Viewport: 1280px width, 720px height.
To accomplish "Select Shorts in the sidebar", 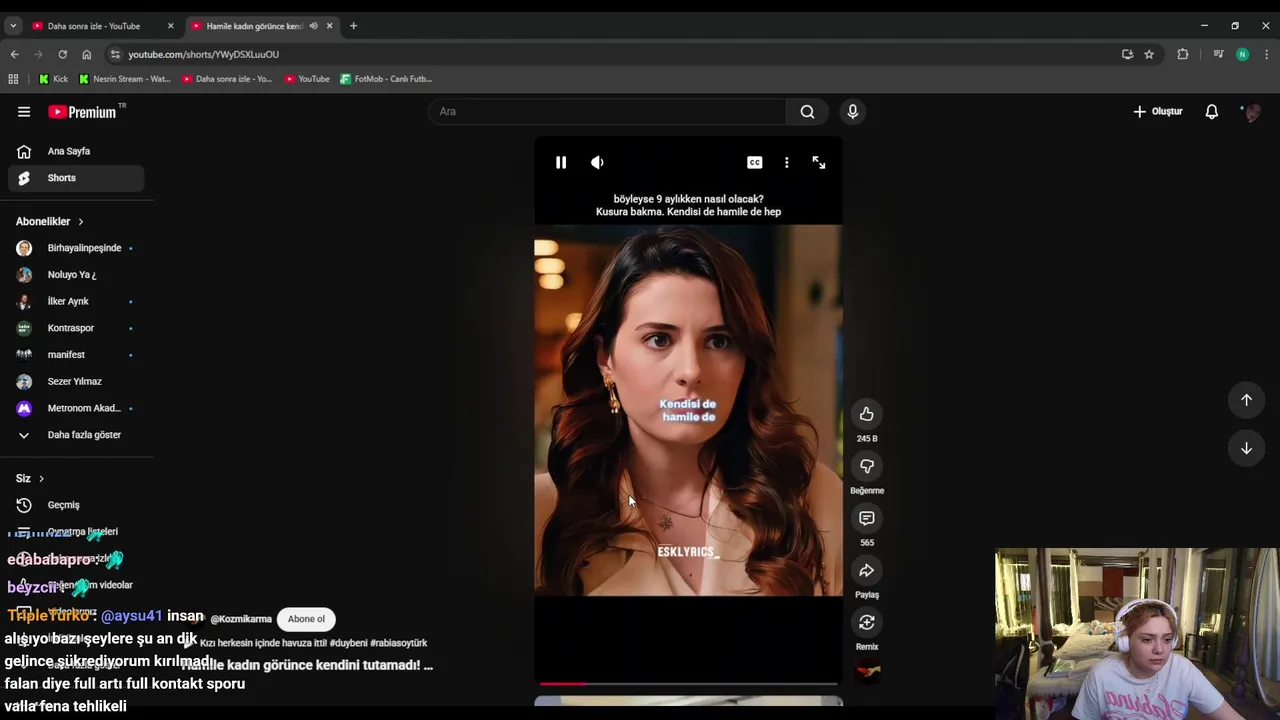I will click(x=76, y=178).
